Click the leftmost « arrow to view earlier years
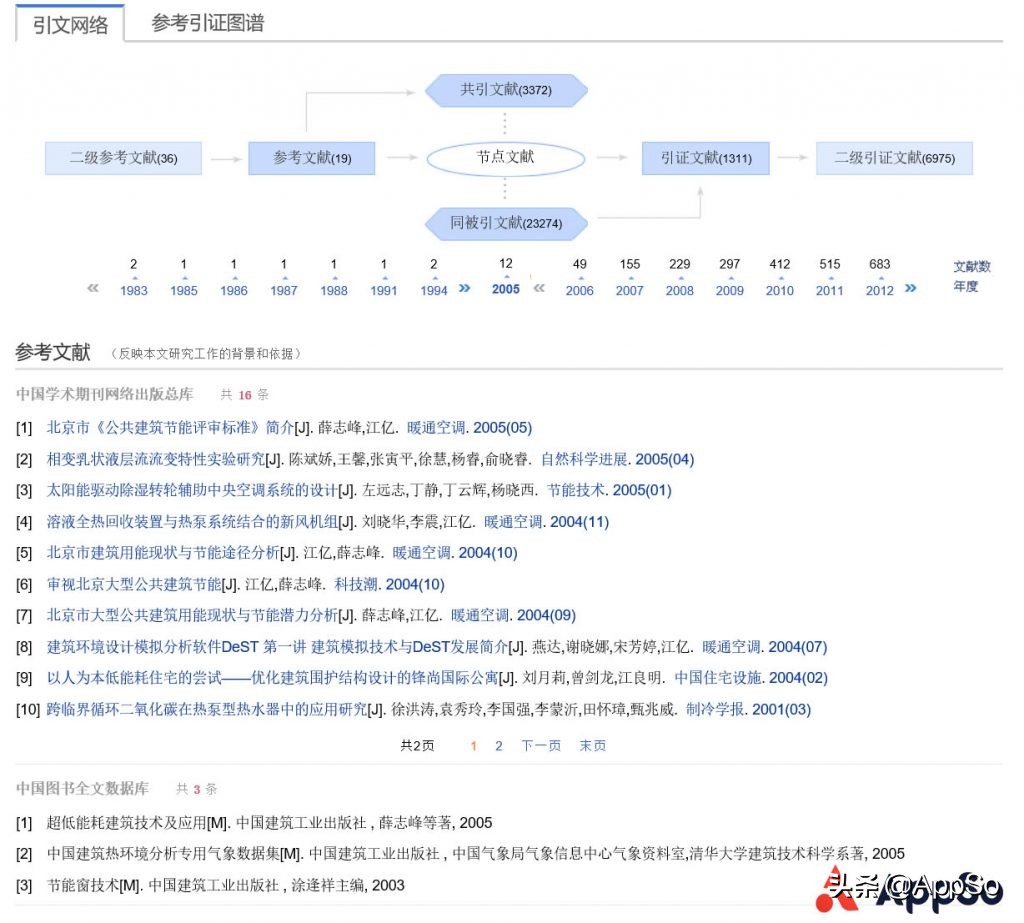Viewport: 1024px width, 923px height. coord(92,288)
